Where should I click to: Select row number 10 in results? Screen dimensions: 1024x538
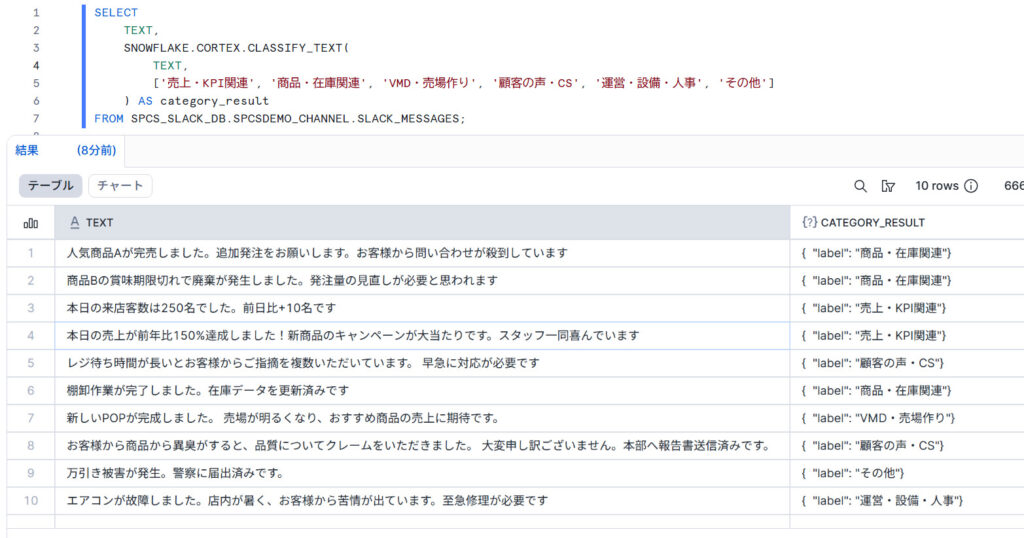[30, 500]
